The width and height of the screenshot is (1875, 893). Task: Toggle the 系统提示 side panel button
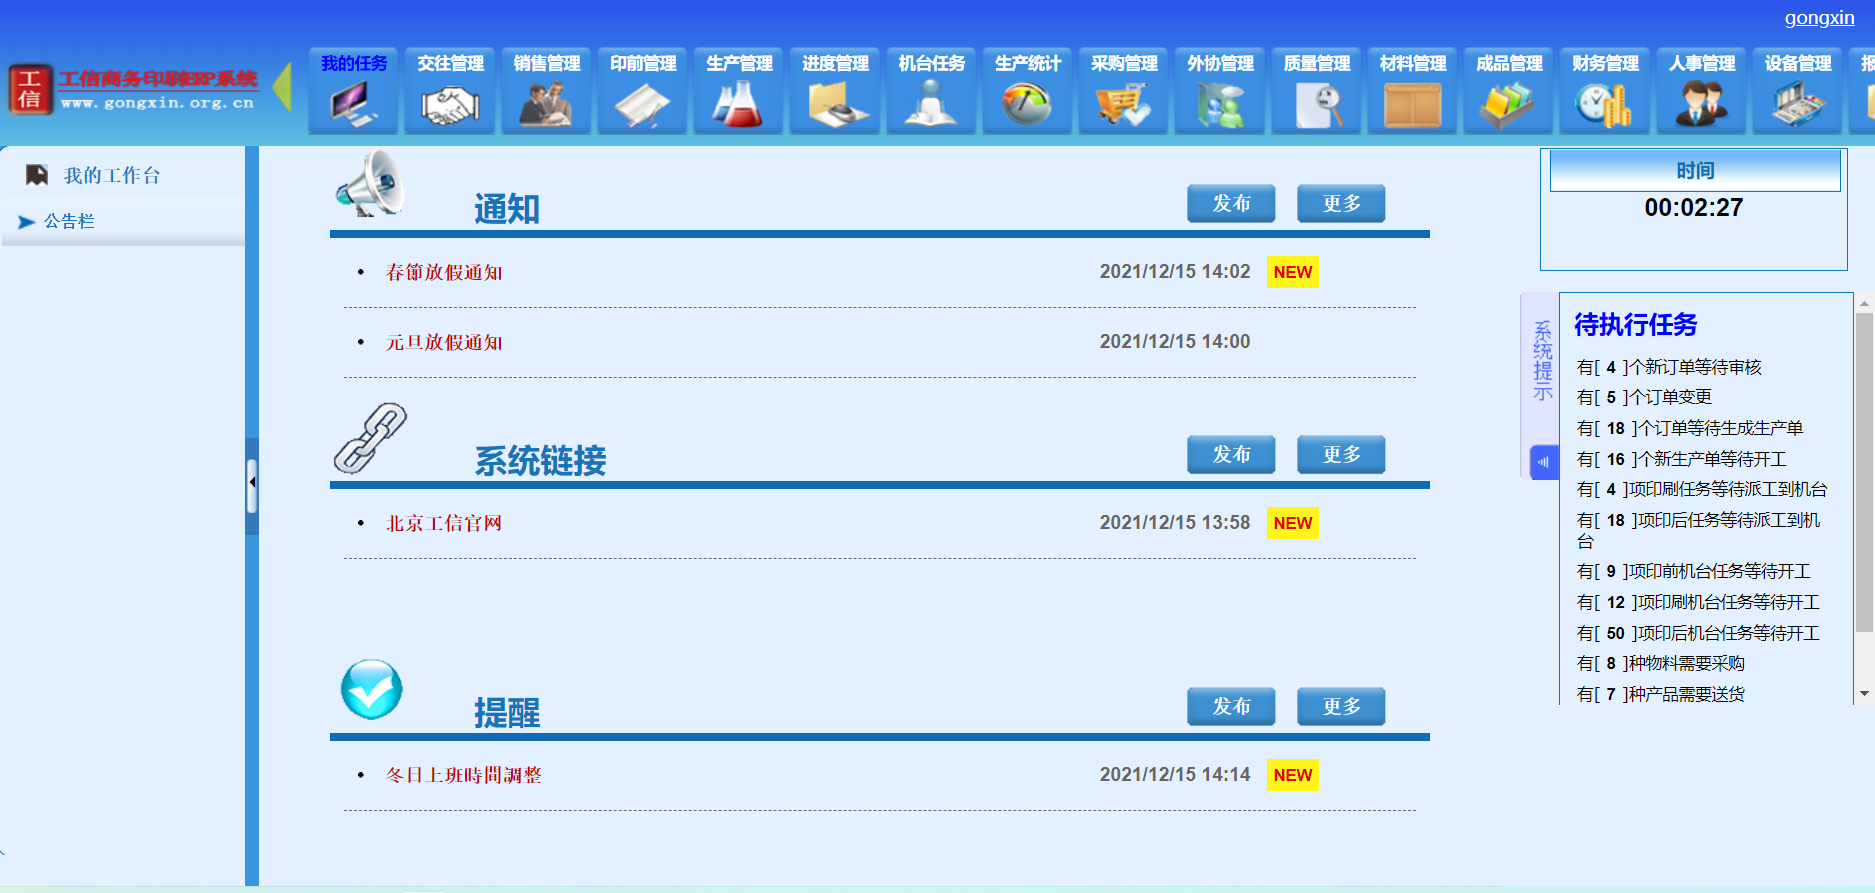point(1544,462)
